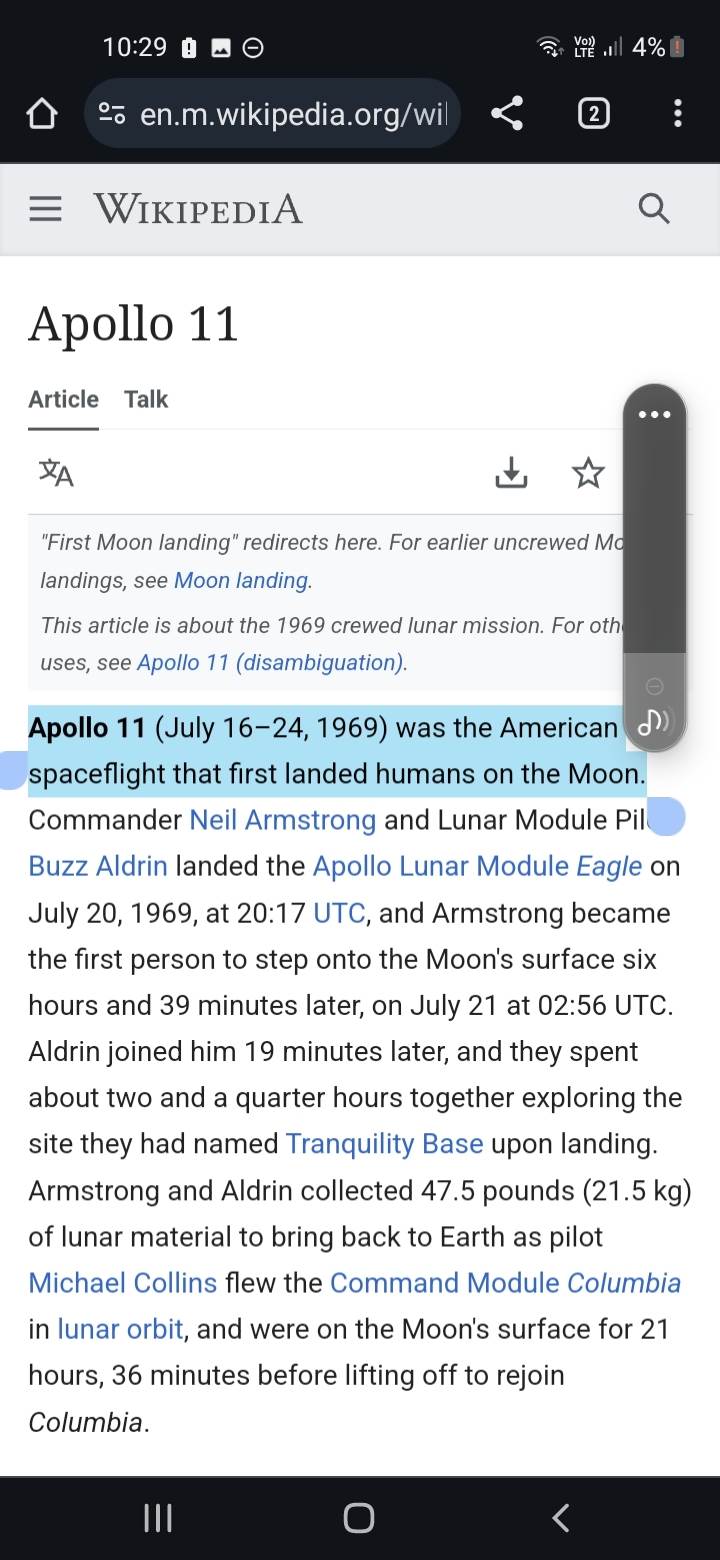
Task: Follow the Tranquility Base link
Action: coord(384,1143)
